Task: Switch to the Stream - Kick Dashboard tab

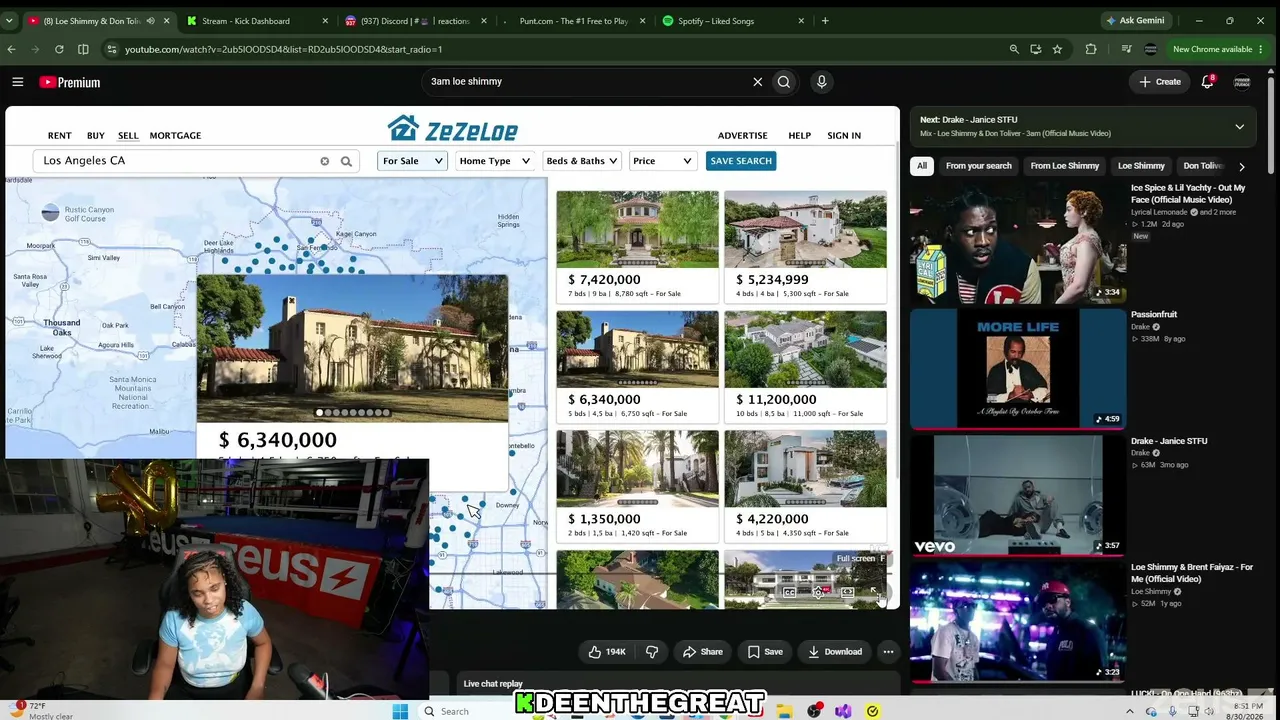Action: pos(256,21)
